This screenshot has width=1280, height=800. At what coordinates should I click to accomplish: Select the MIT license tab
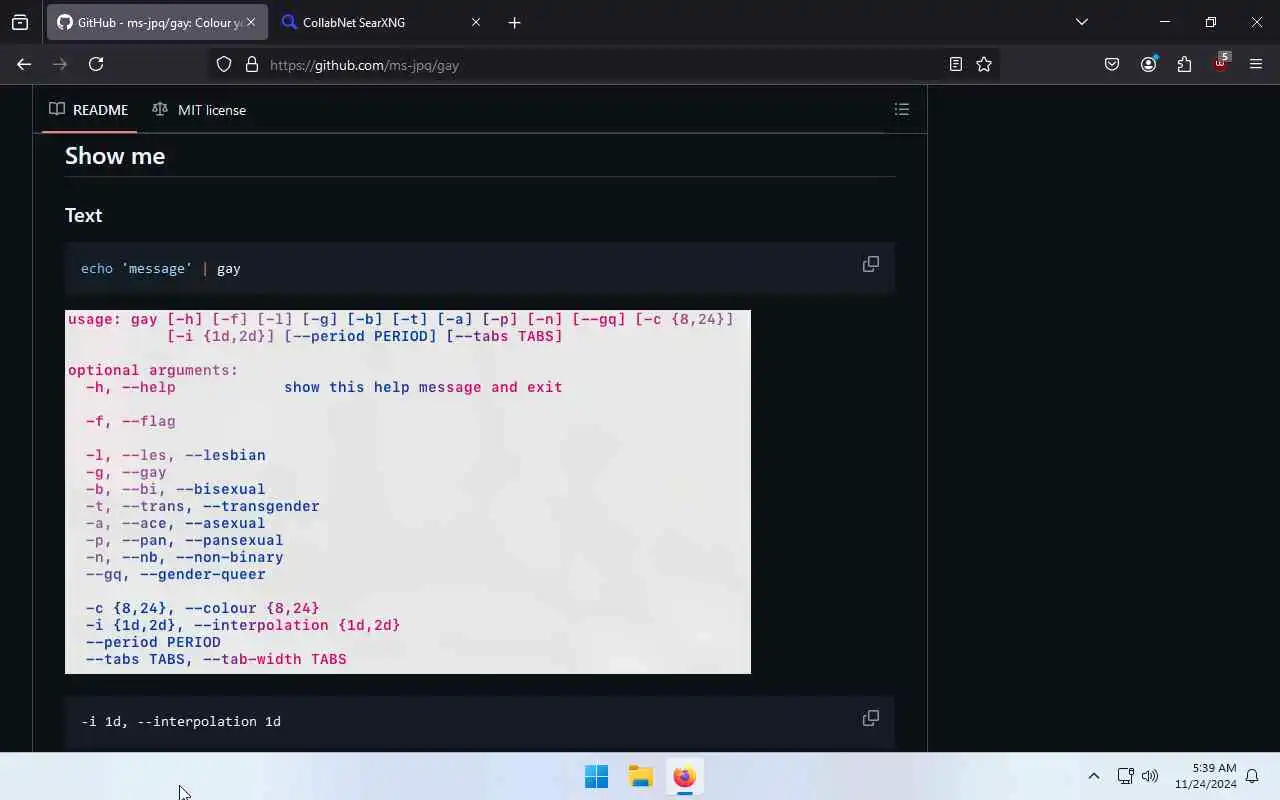(x=199, y=110)
